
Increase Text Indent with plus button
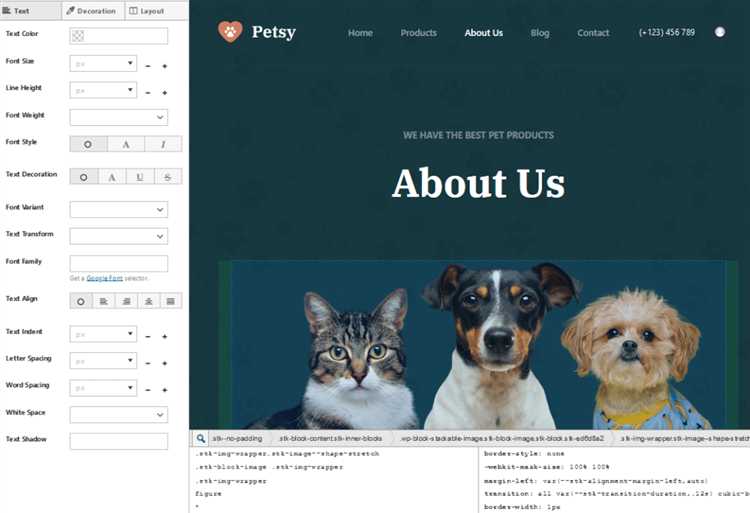click(165, 337)
